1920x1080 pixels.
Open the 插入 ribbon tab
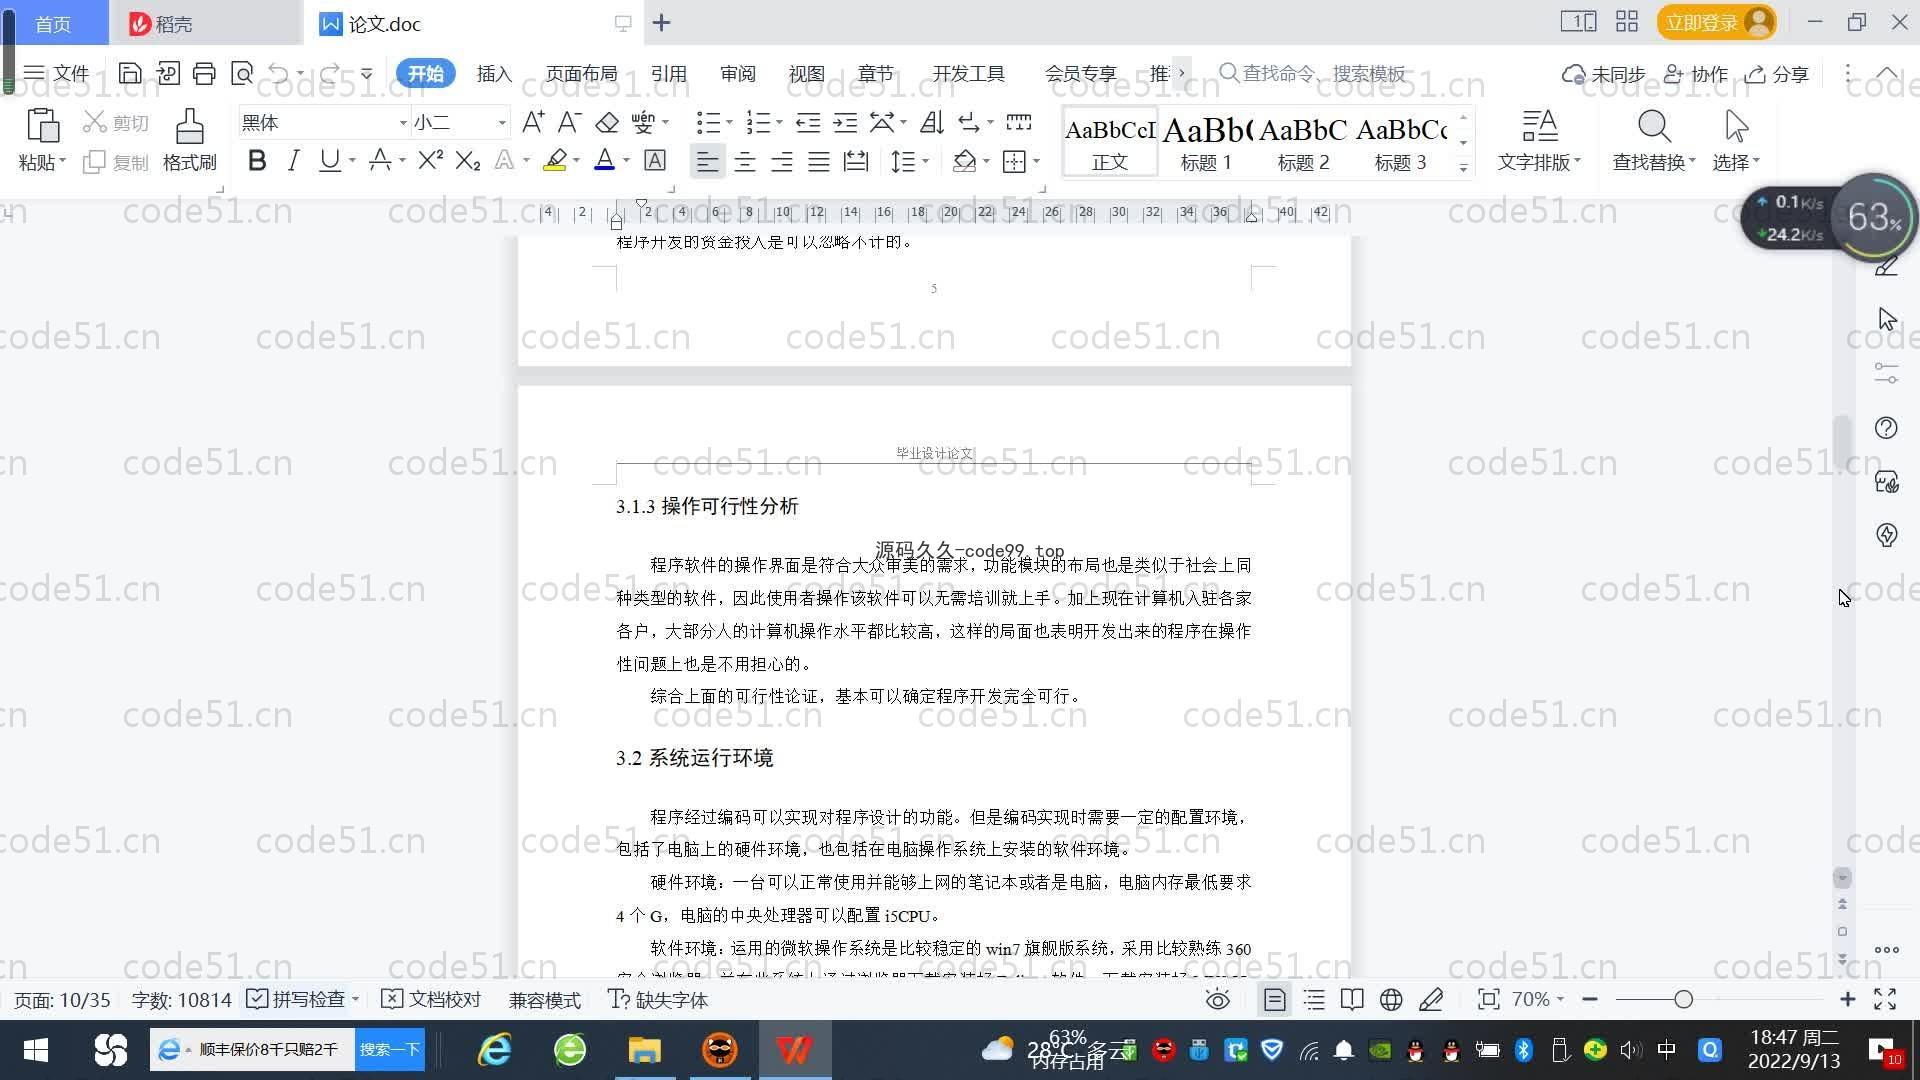coord(494,73)
